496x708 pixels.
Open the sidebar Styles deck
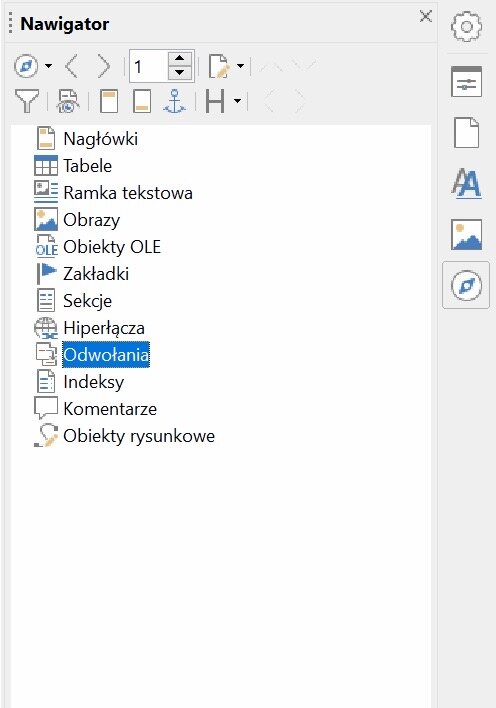[x=466, y=183]
